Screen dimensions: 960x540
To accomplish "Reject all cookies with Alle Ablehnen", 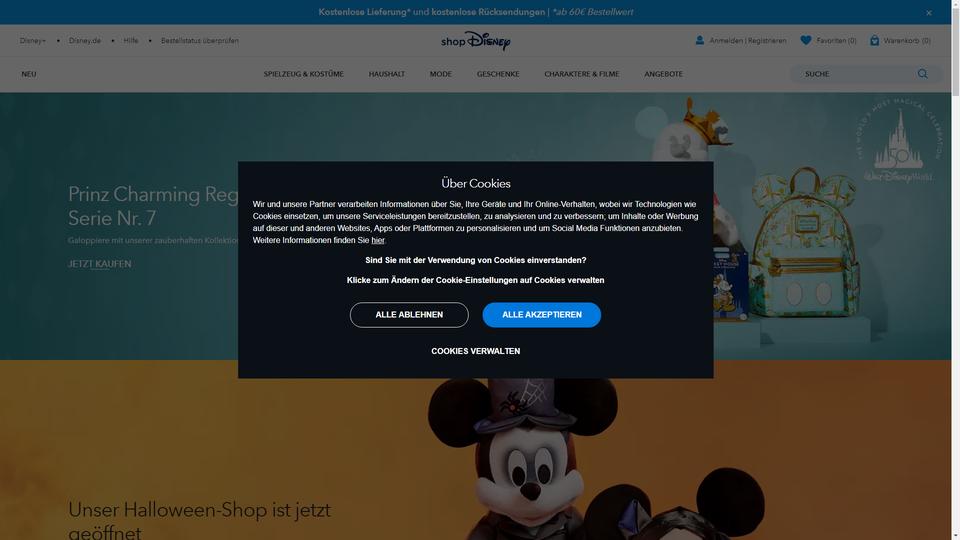I will tap(409, 315).
